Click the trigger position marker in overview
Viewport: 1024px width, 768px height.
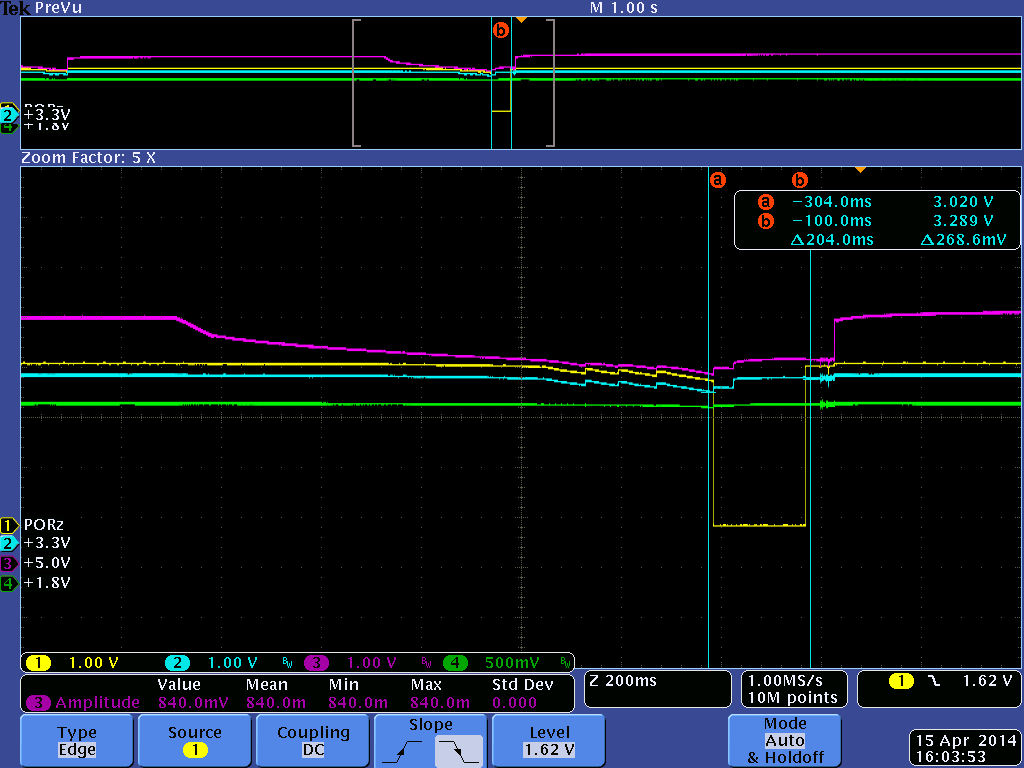pyautogui.click(x=521, y=20)
